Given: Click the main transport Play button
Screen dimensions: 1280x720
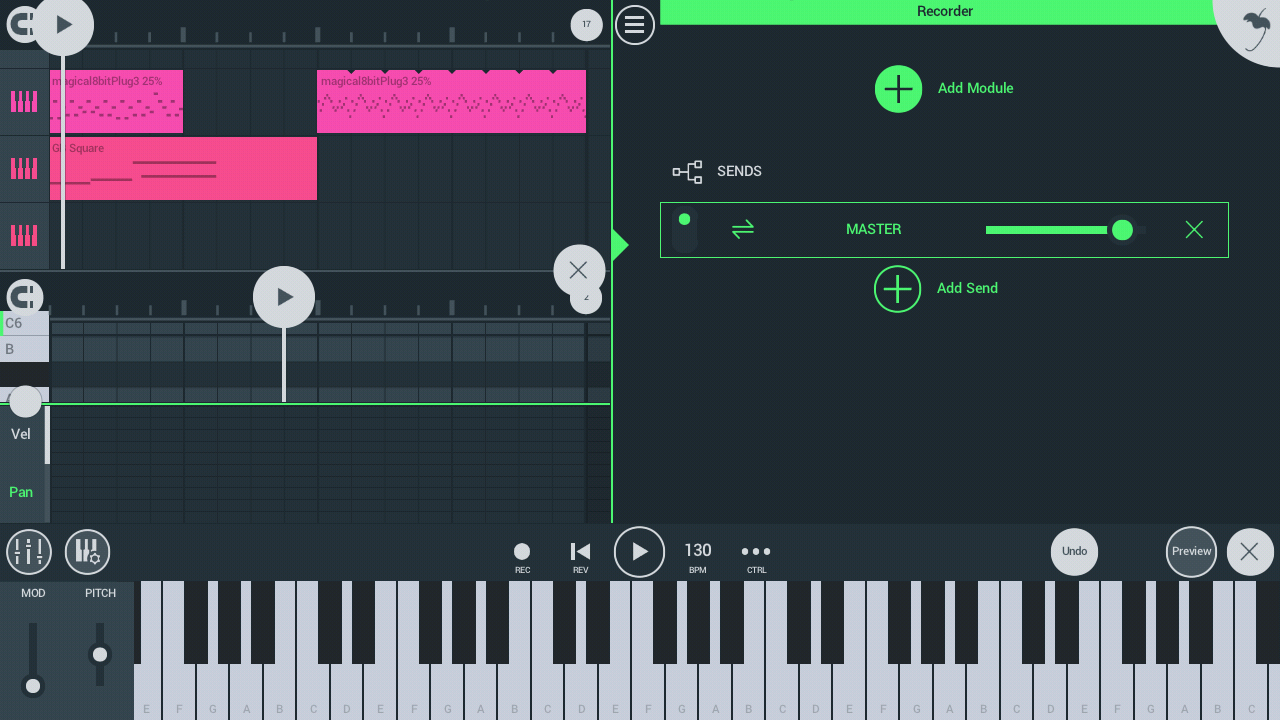Looking at the screenshot, I should tap(639, 552).
